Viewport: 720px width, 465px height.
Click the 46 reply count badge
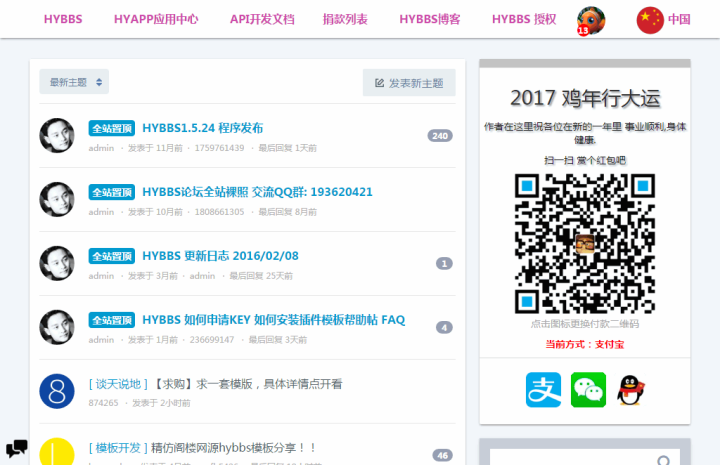[442, 455]
